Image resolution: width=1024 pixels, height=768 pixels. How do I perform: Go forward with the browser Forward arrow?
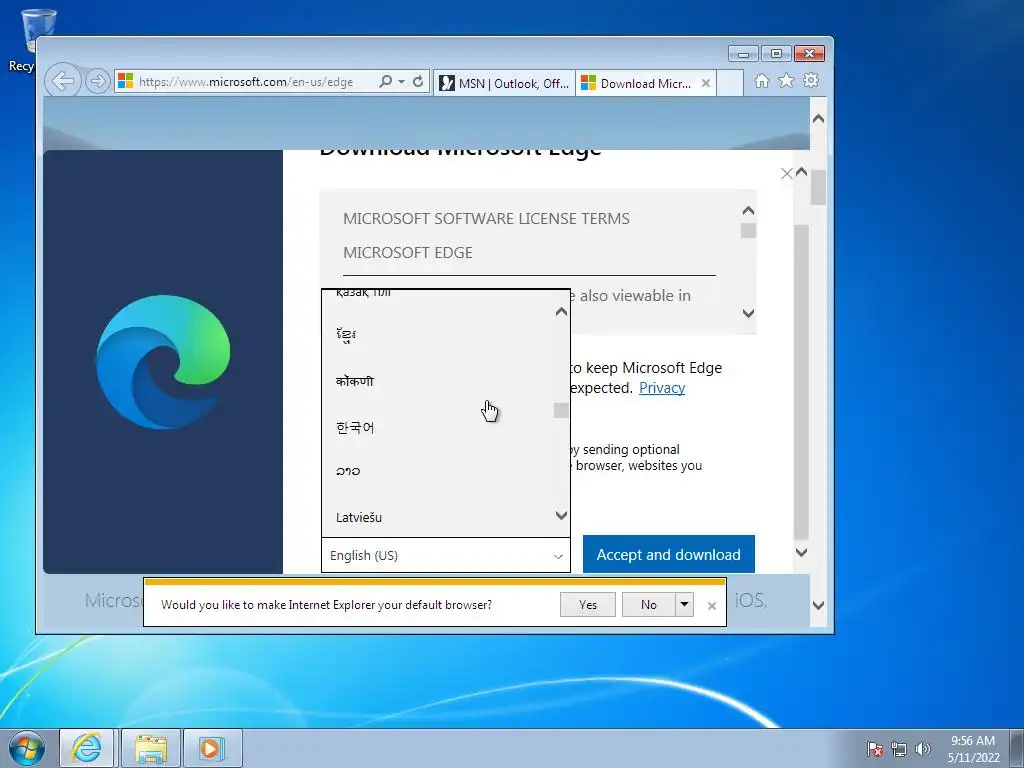click(97, 82)
